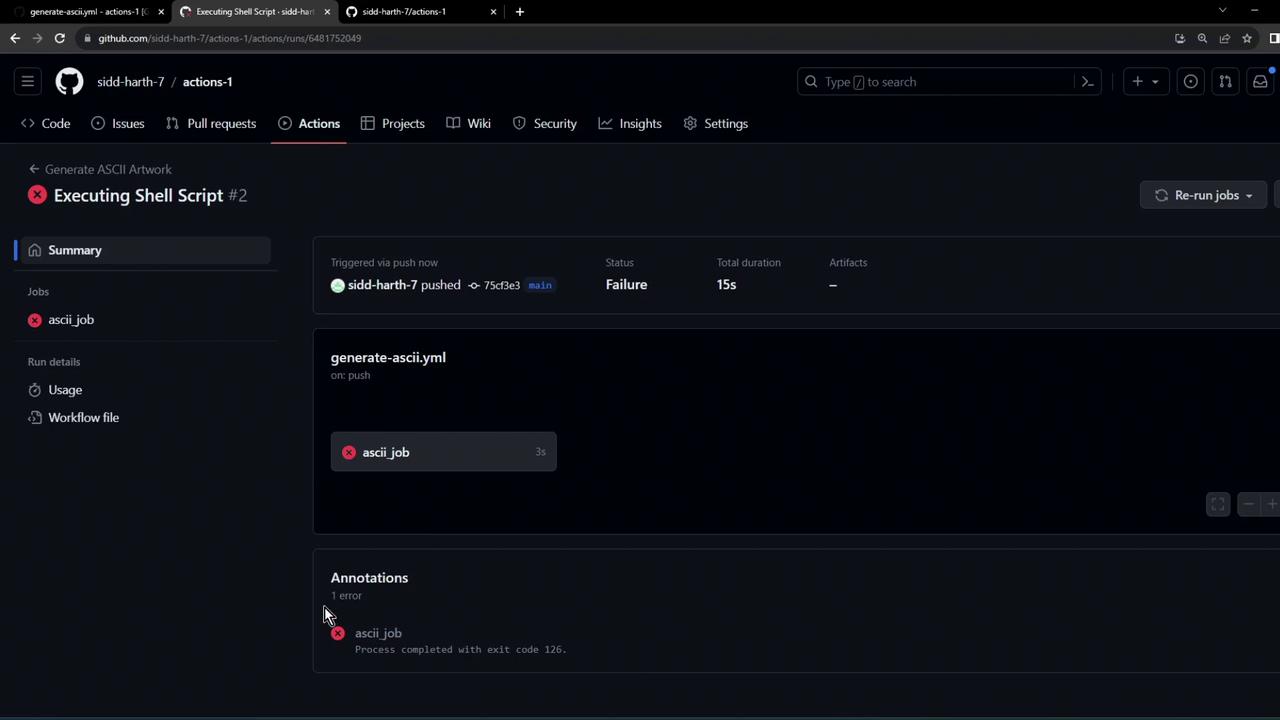This screenshot has height=720, width=1280.
Task: Click the install app icon in address bar
Action: pyautogui.click(x=1180, y=38)
